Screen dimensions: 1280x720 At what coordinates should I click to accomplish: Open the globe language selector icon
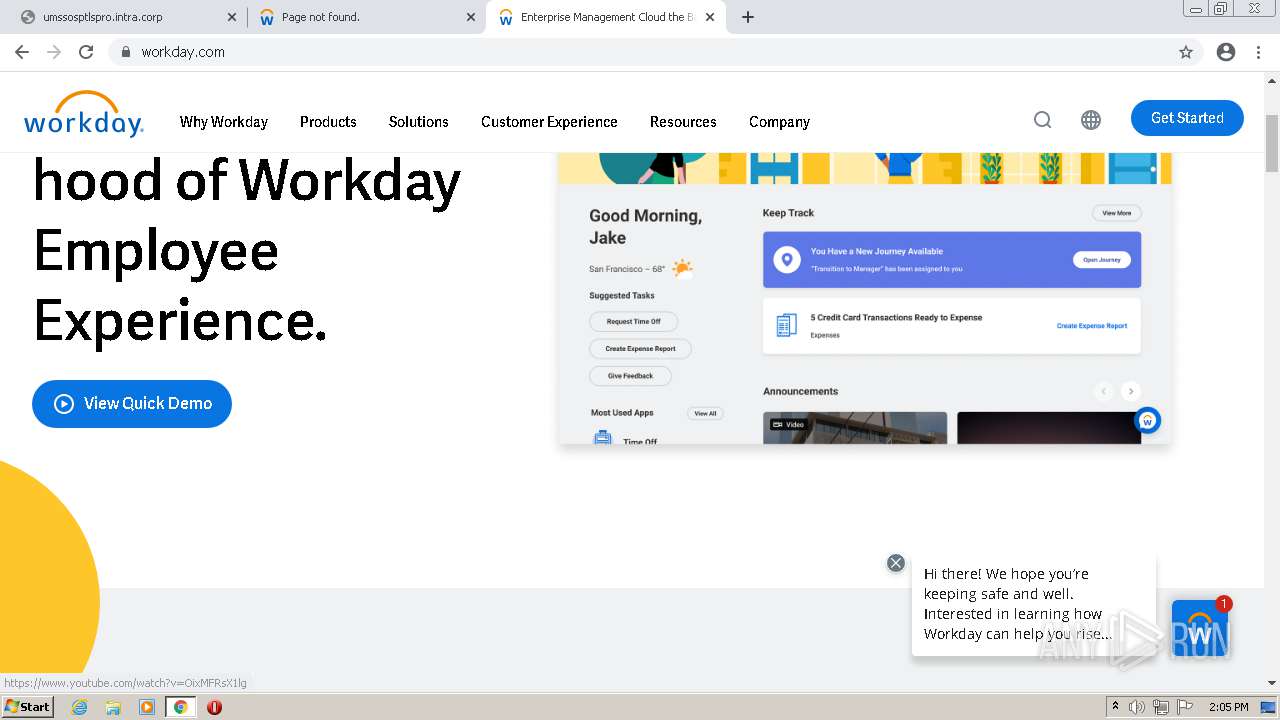pos(1091,120)
